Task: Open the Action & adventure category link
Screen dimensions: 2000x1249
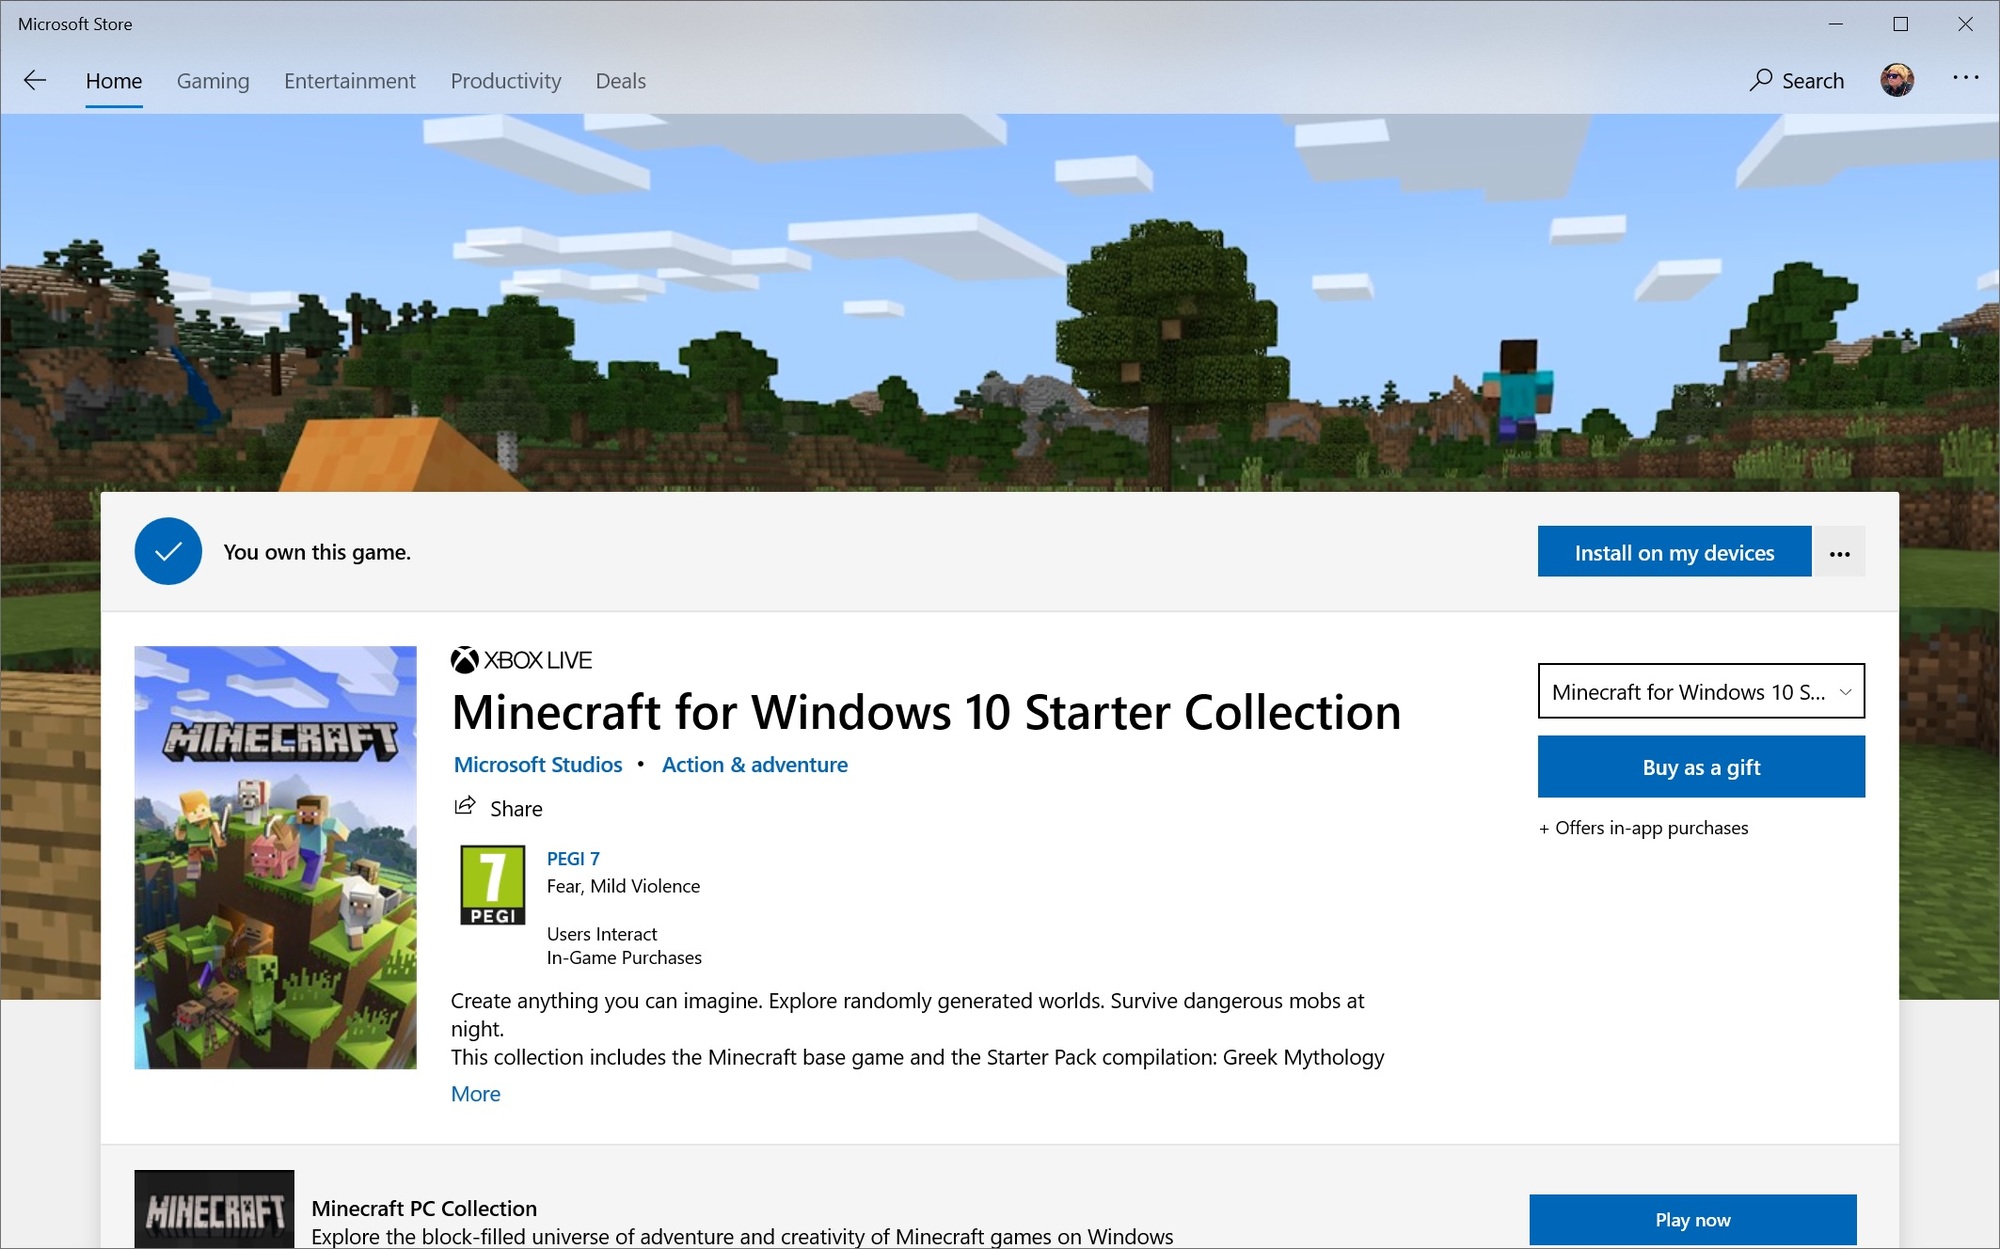Action: tap(754, 765)
